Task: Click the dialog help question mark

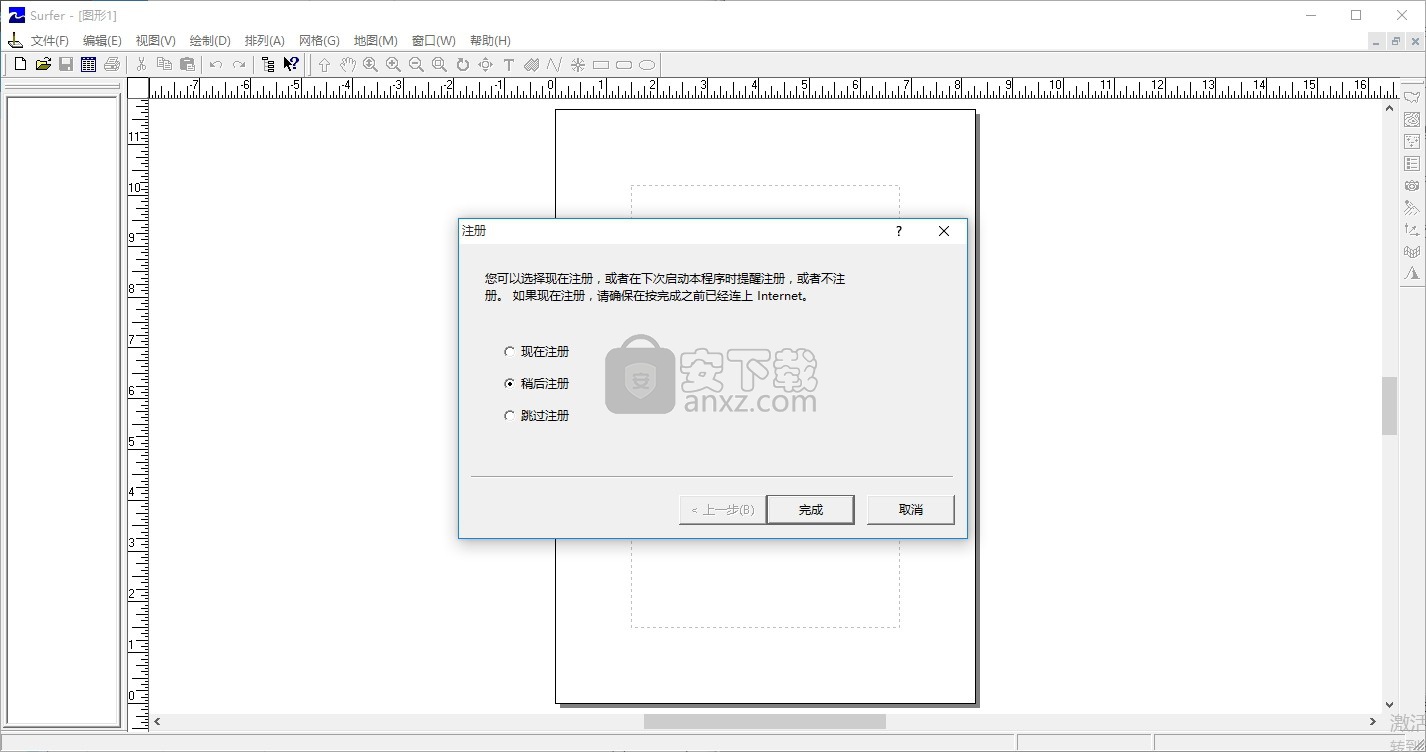Action: pos(898,231)
